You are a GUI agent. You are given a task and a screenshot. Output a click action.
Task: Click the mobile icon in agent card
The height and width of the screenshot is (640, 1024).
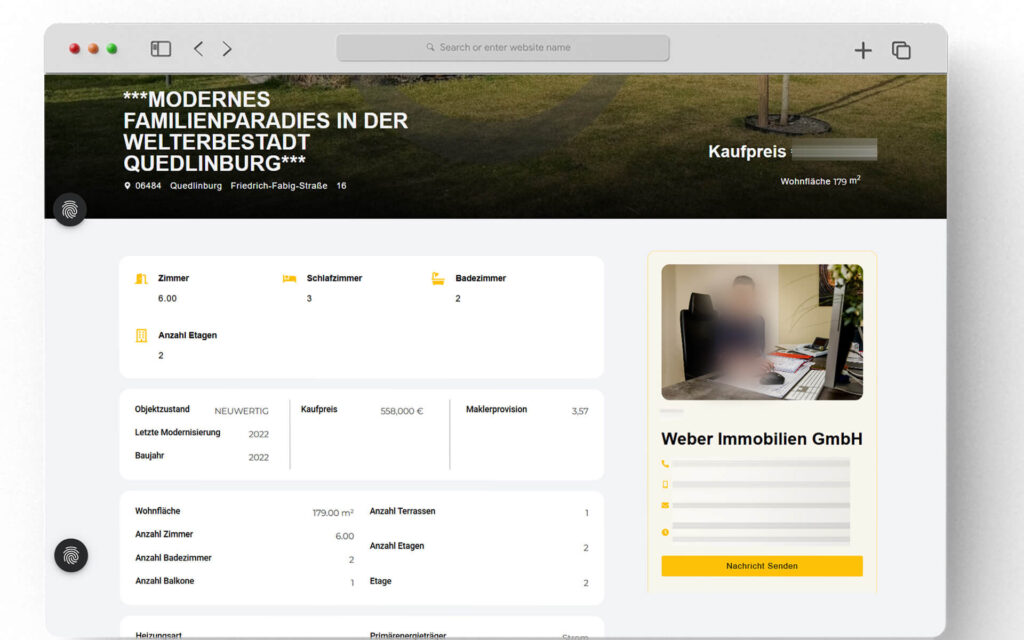(665, 485)
